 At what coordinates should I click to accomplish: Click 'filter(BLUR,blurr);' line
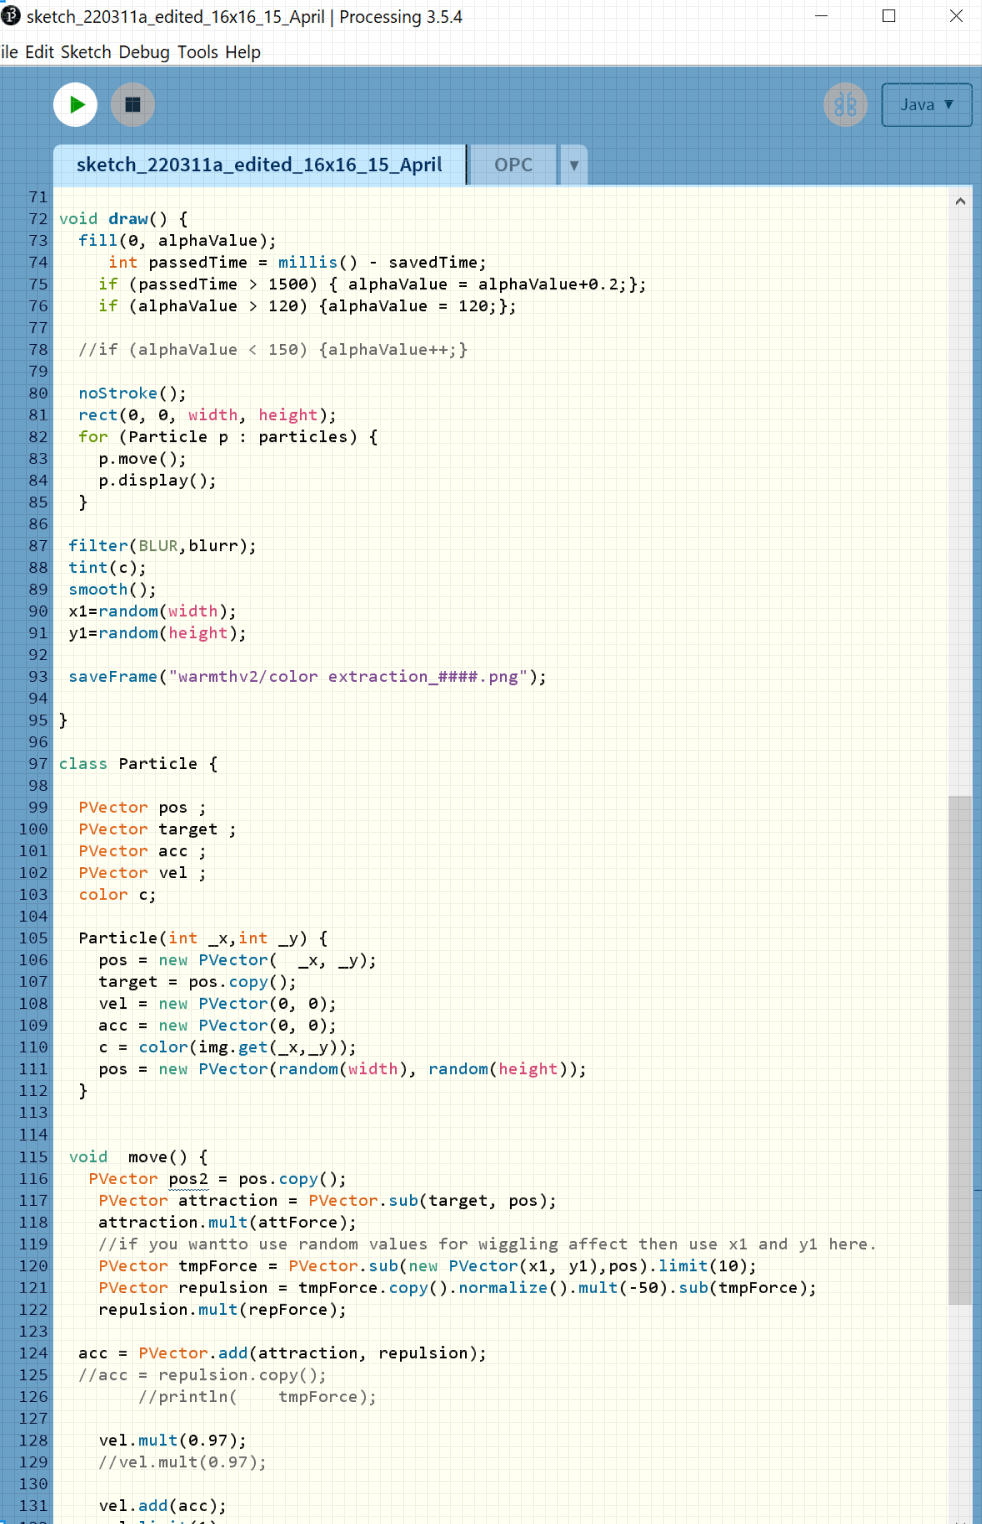pos(162,547)
